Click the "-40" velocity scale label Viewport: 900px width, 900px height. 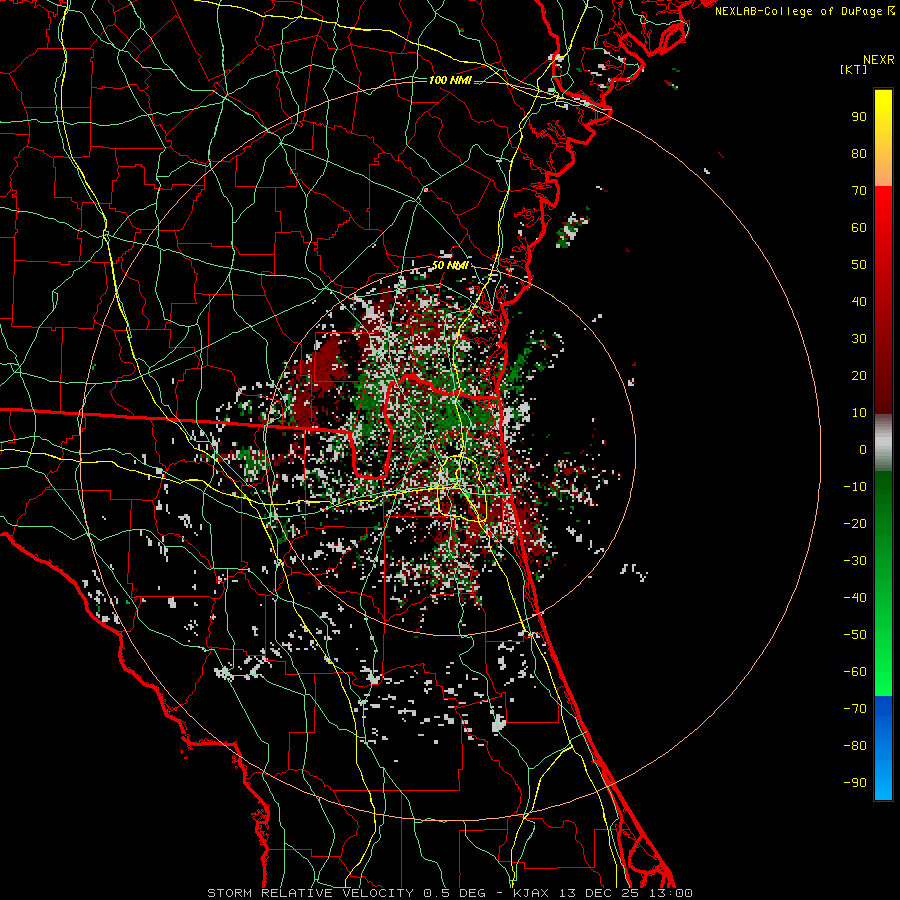pyautogui.click(x=855, y=598)
